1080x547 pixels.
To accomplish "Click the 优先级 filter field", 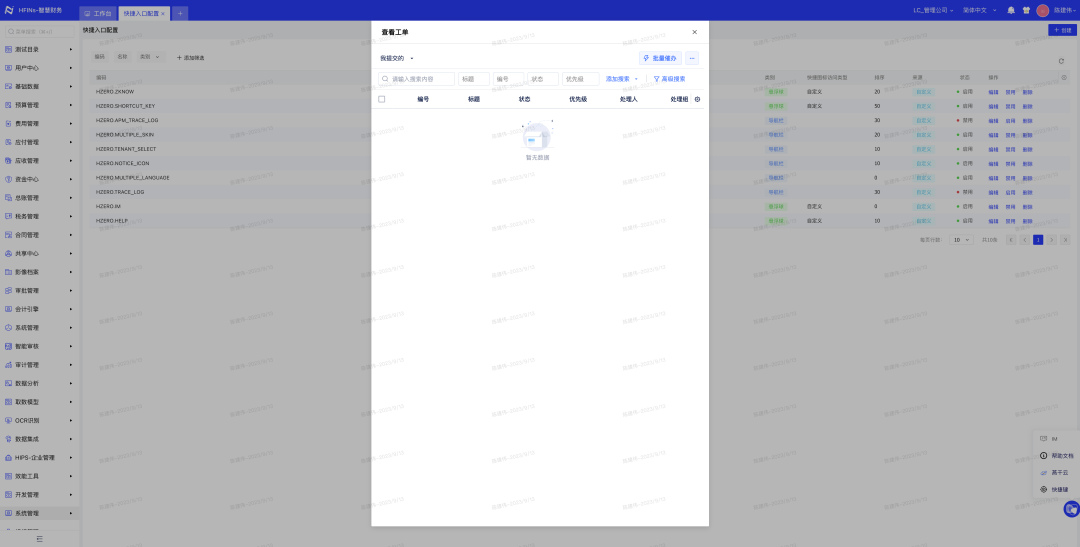I will click(x=580, y=79).
